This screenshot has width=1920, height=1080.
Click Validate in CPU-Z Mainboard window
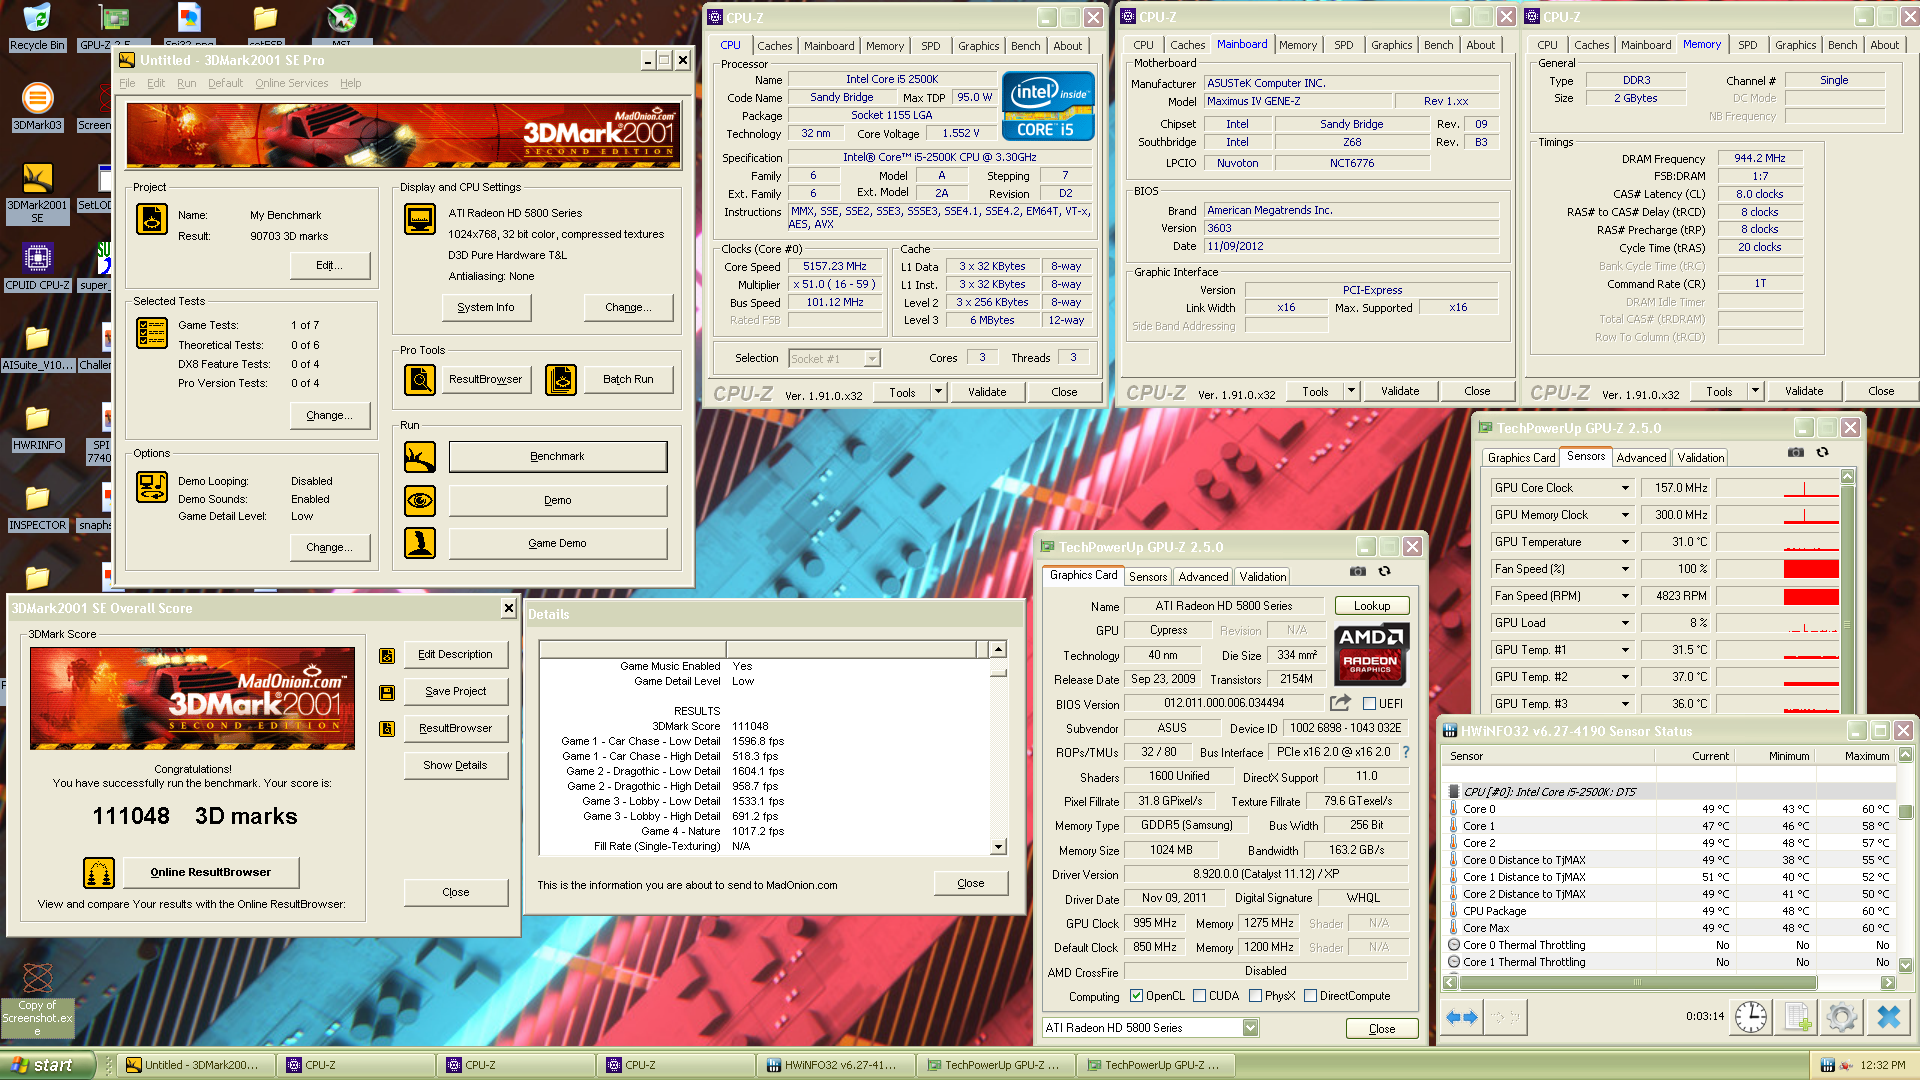(1400, 391)
